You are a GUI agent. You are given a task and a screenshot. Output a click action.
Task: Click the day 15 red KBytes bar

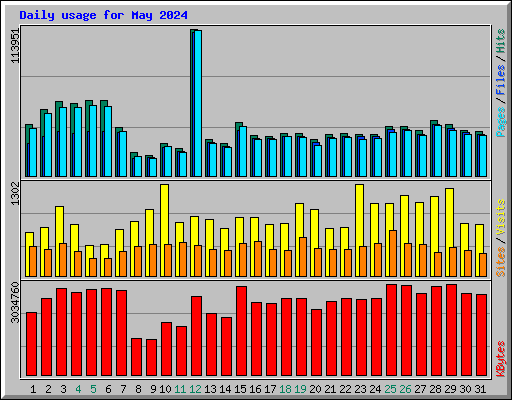(242, 331)
